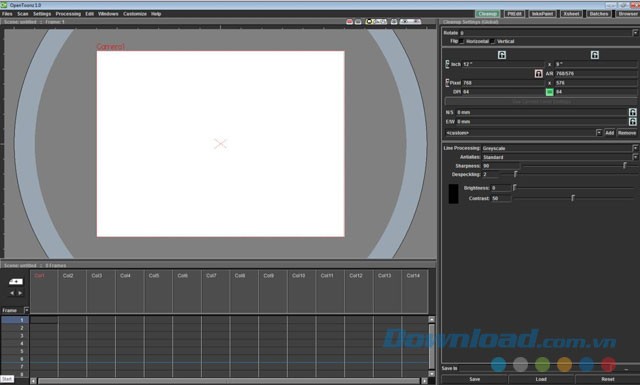Toggle the N/S lock icon
This screenshot has height=385, width=640.
(632, 112)
